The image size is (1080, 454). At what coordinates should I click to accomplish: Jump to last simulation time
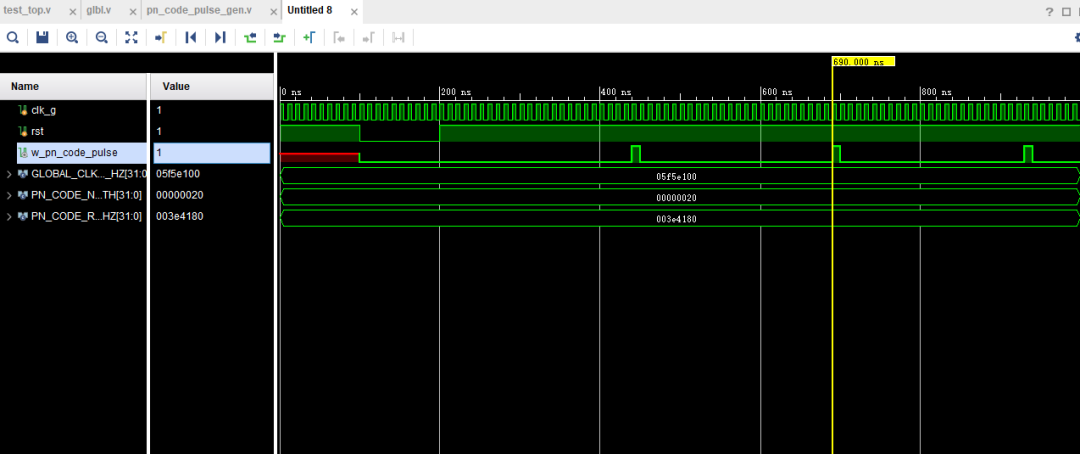[x=220, y=37]
